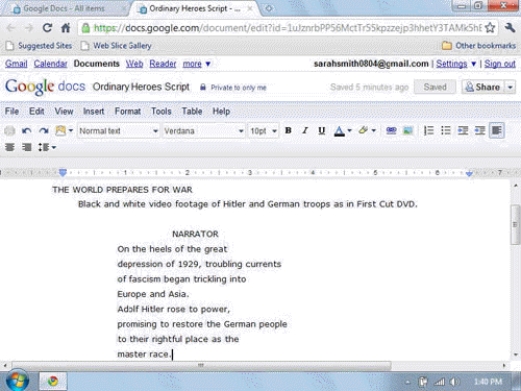This screenshot has width=521, height=391.
Task: Open the Insert menu
Action: tap(94, 111)
